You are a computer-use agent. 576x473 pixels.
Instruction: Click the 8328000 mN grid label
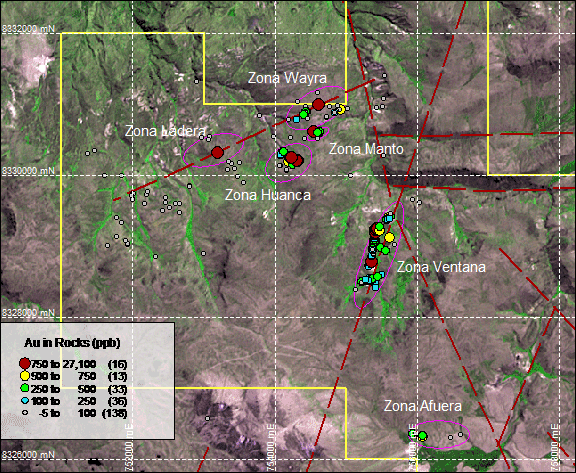pos(29,313)
